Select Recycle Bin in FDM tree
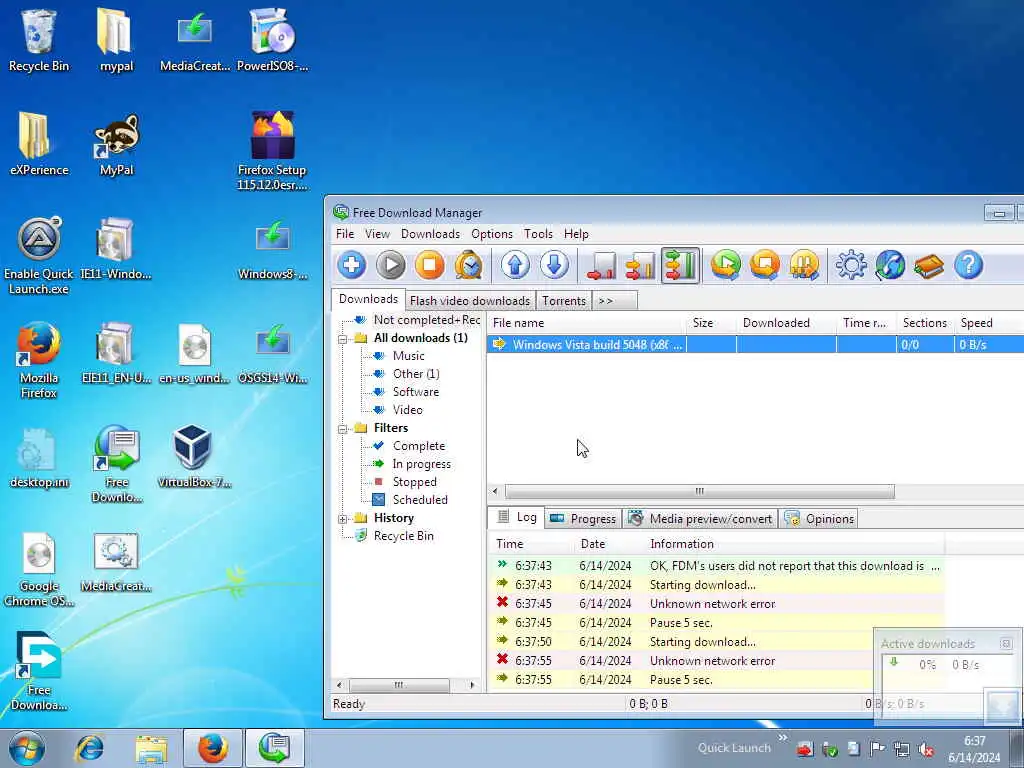The width and height of the screenshot is (1024, 768). (x=403, y=536)
